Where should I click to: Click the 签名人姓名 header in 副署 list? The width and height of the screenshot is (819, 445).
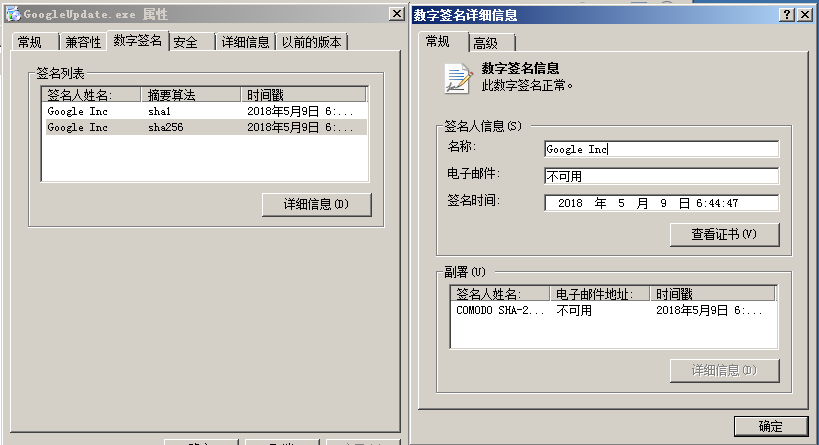(x=500, y=294)
